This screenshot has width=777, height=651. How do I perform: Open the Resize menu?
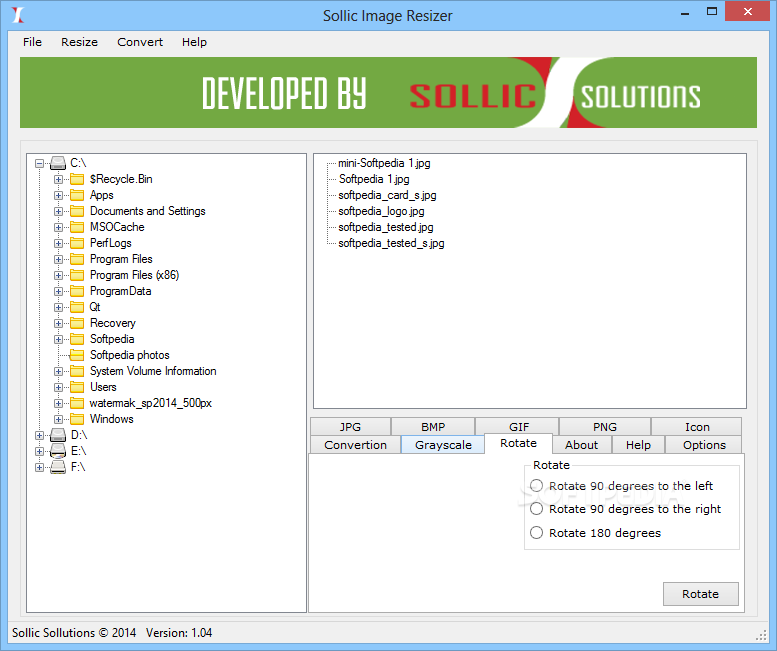click(x=79, y=42)
